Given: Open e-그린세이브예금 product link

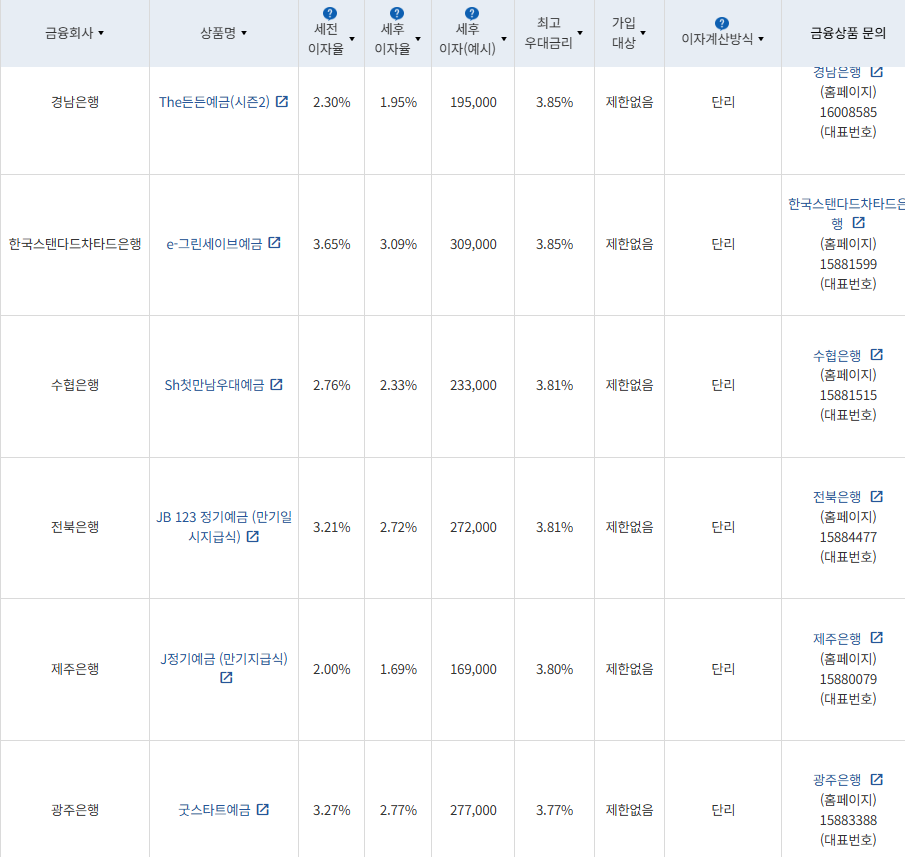Looking at the screenshot, I should (214, 244).
